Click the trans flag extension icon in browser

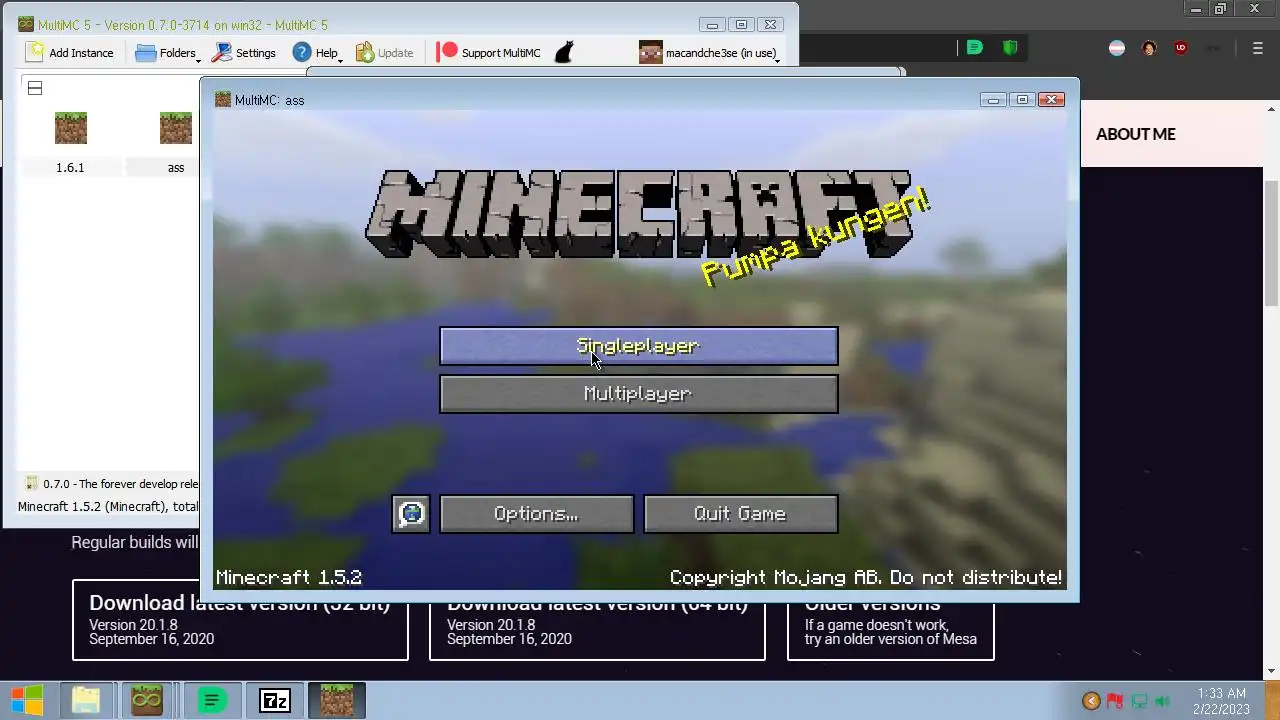[x=1117, y=48]
